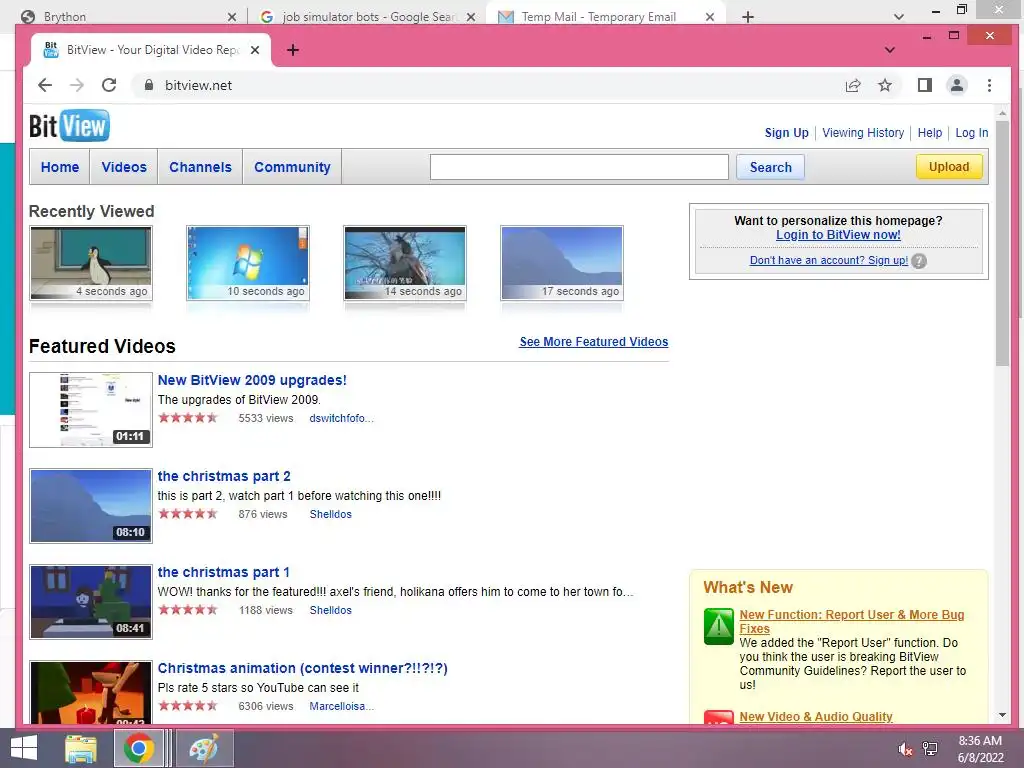The image size is (1024, 768).
Task: Open Viewing History link
Action: click(x=863, y=133)
